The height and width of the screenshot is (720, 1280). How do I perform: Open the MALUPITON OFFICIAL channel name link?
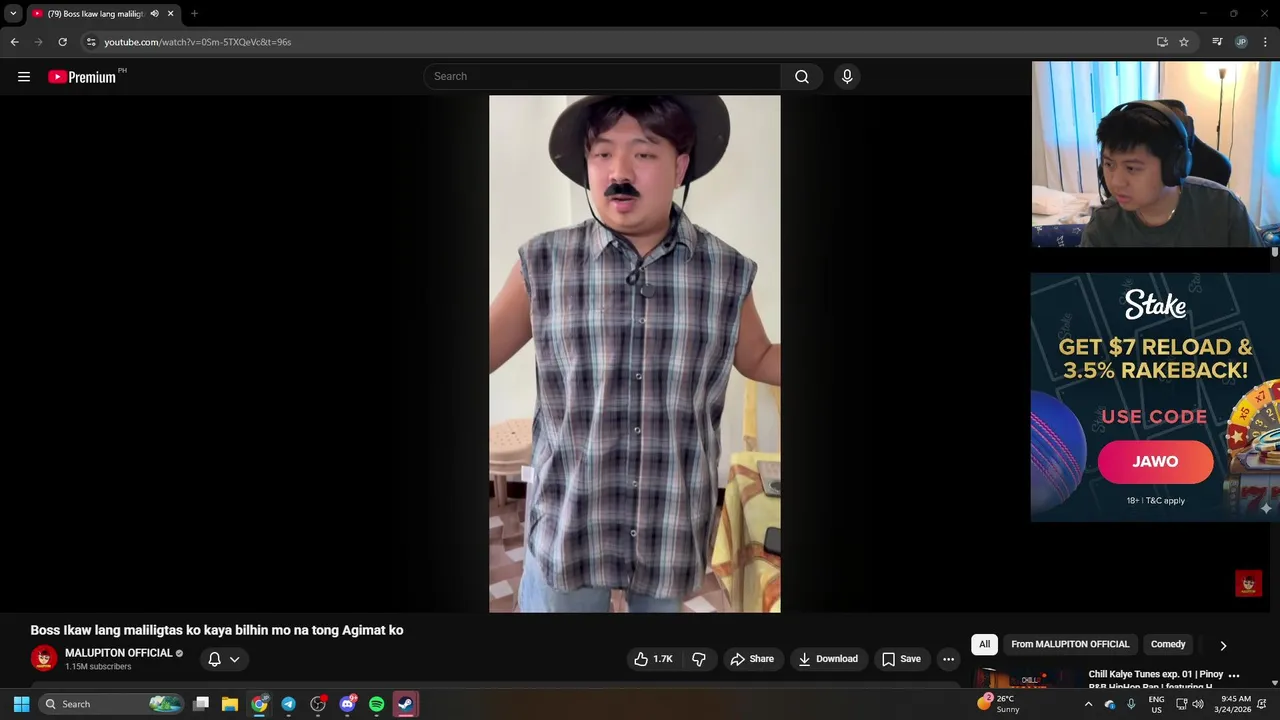click(119, 653)
